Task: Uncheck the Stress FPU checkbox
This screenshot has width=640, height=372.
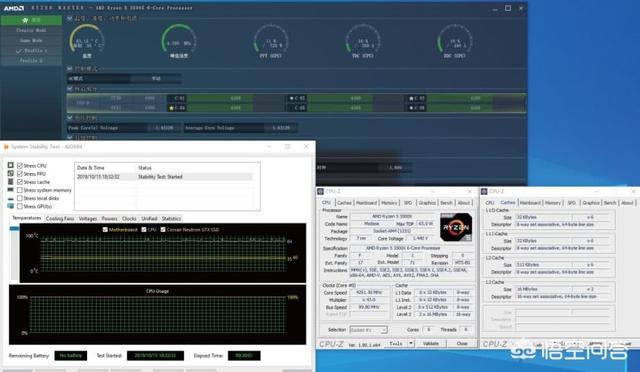Action: (x=20, y=174)
